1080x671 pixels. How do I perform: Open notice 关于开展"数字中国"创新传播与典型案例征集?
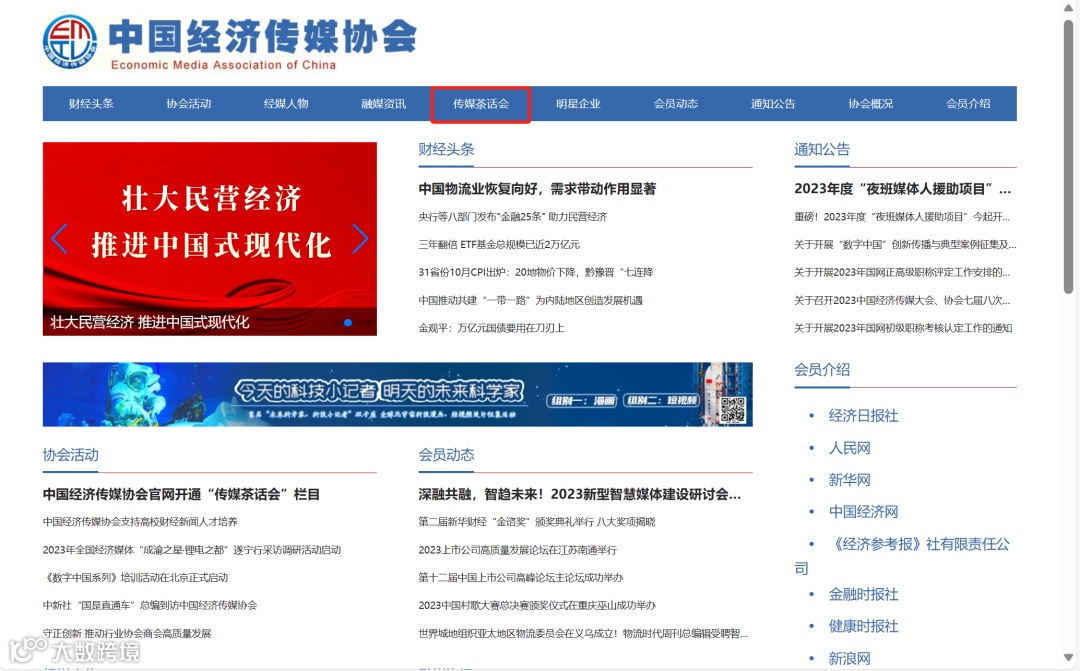click(x=905, y=245)
